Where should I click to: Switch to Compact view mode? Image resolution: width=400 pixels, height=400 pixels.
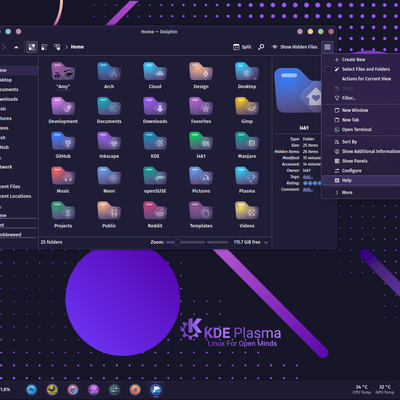(x=44, y=47)
